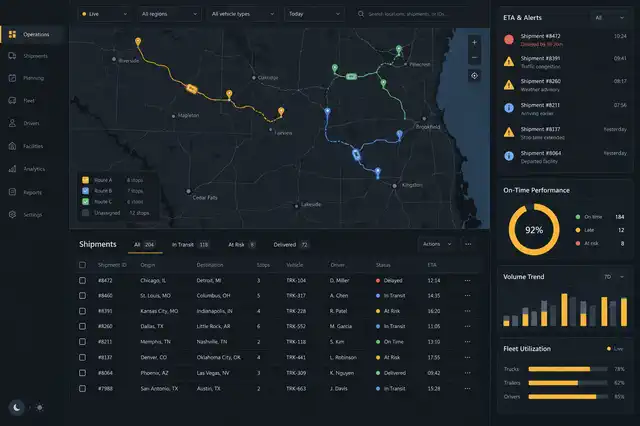Switch to the All shipments tab
The width and height of the screenshot is (640, 426).
(144, 245)
